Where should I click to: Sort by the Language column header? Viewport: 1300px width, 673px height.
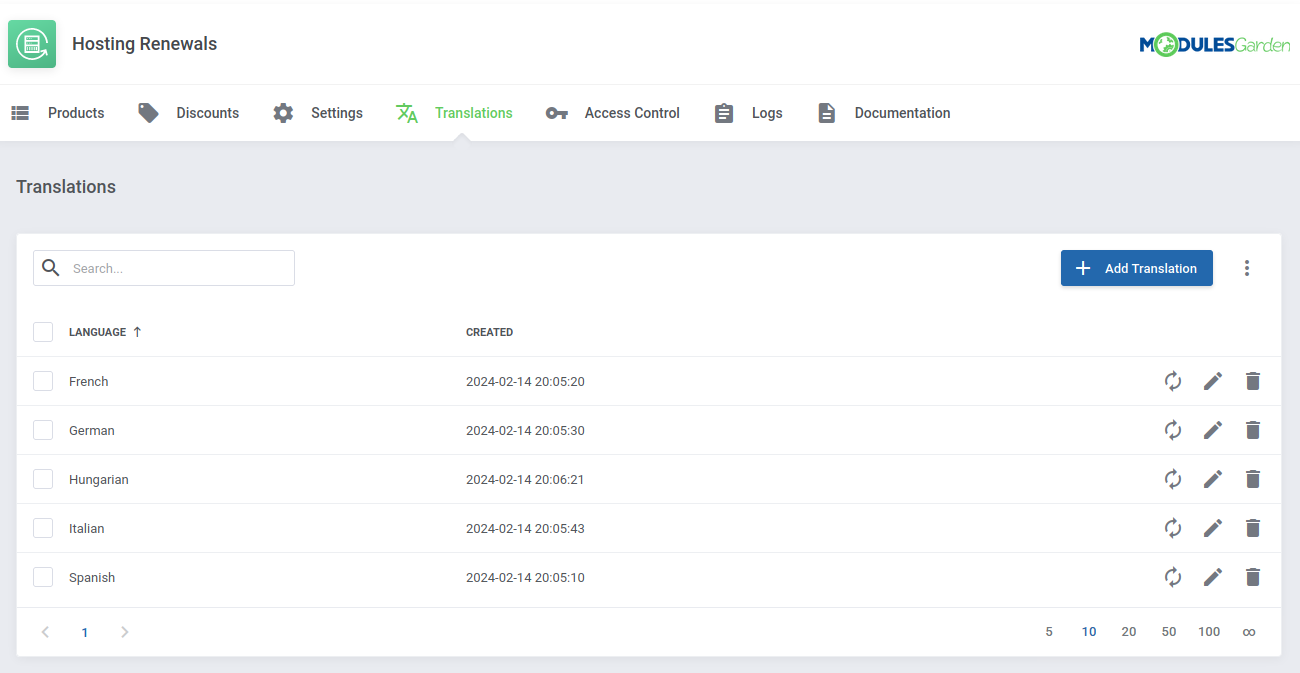[x=105, y=332]
